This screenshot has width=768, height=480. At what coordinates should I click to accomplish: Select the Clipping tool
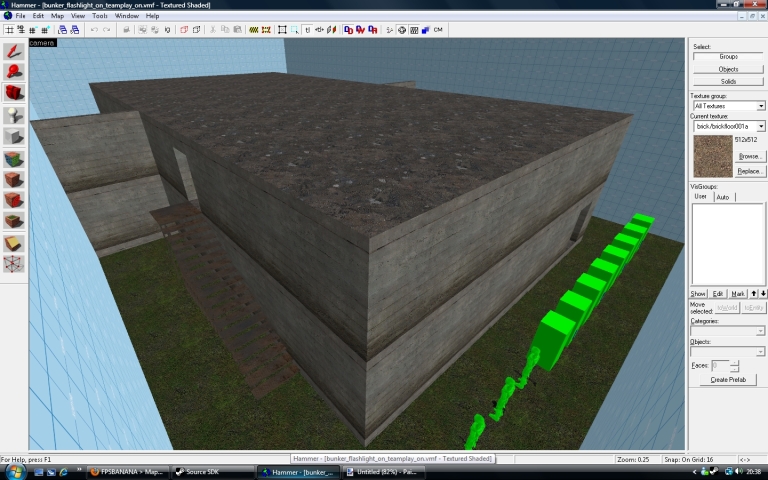pos(13,242)
